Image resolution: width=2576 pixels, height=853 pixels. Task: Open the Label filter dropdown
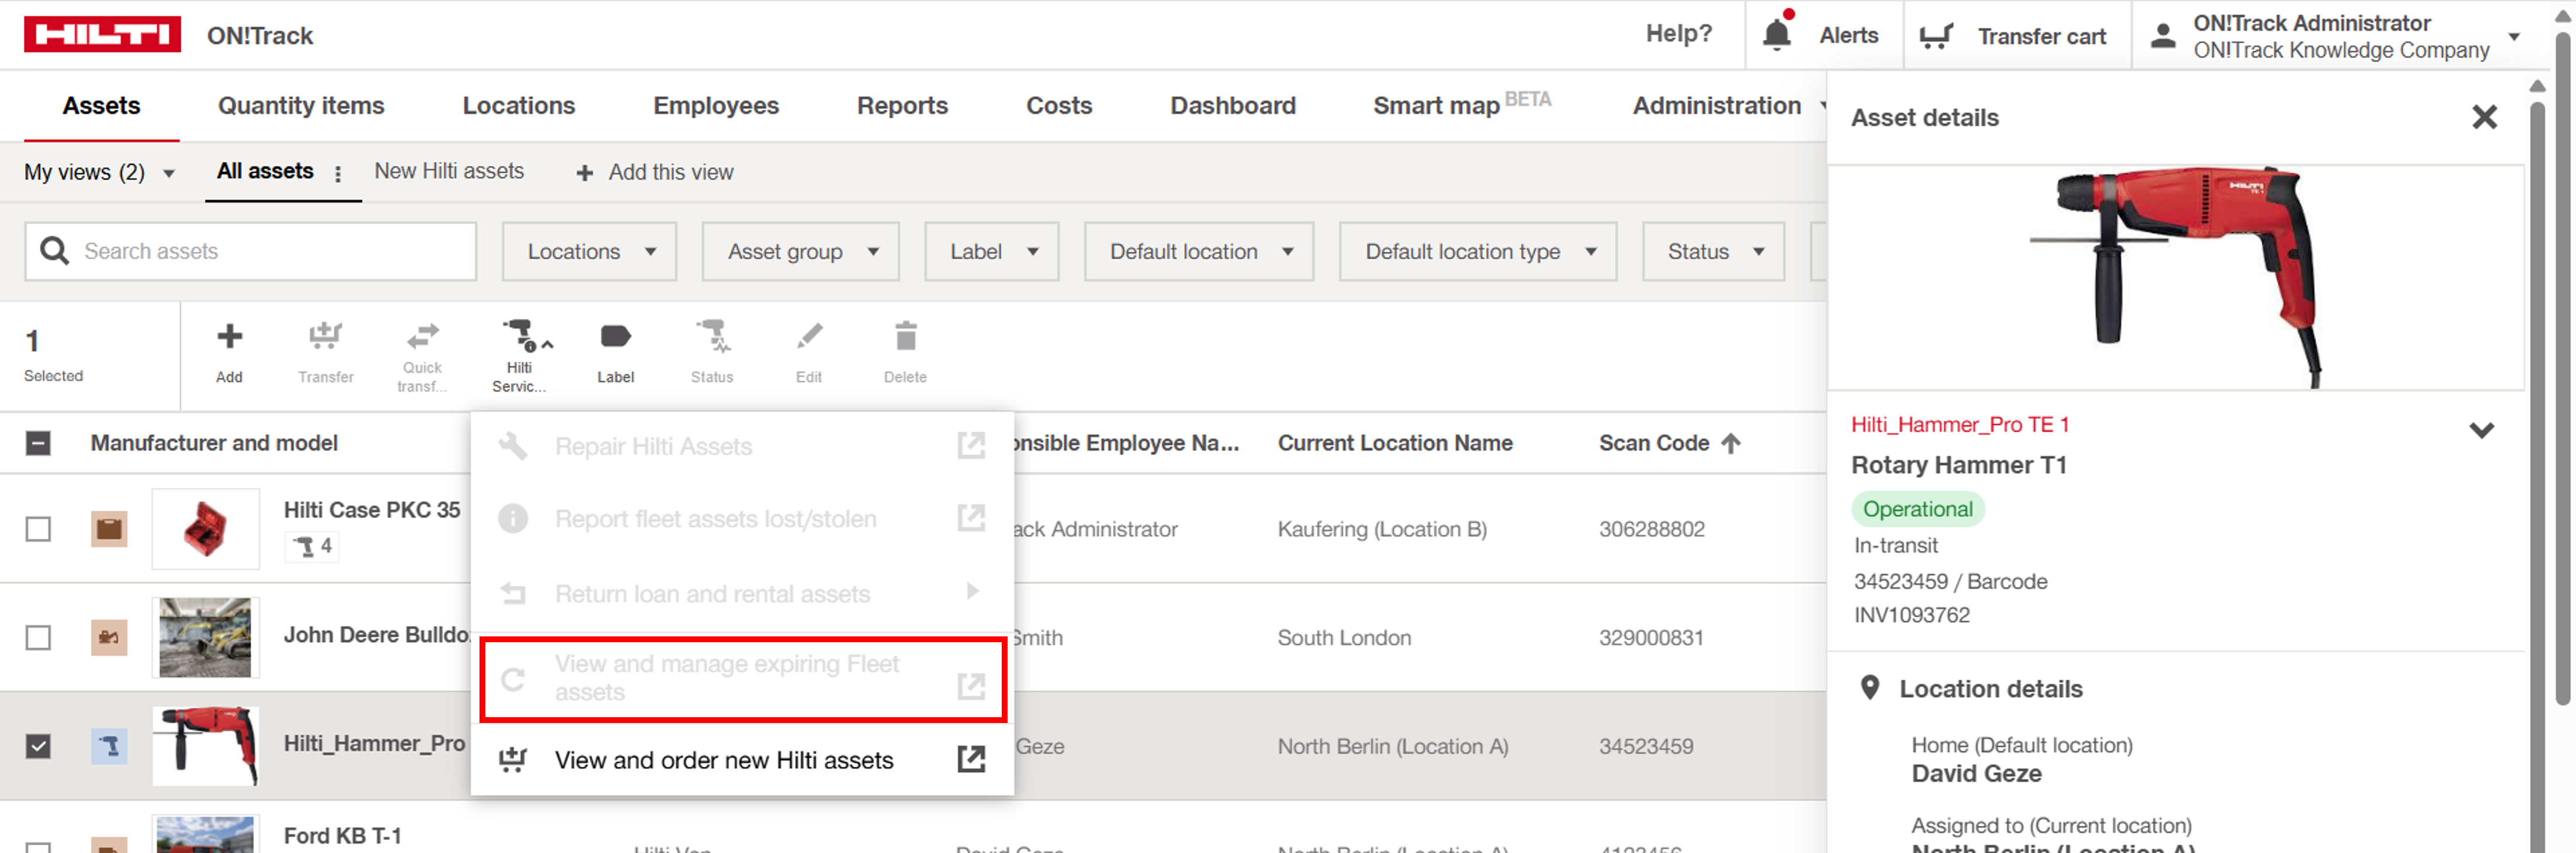[992, 251]
